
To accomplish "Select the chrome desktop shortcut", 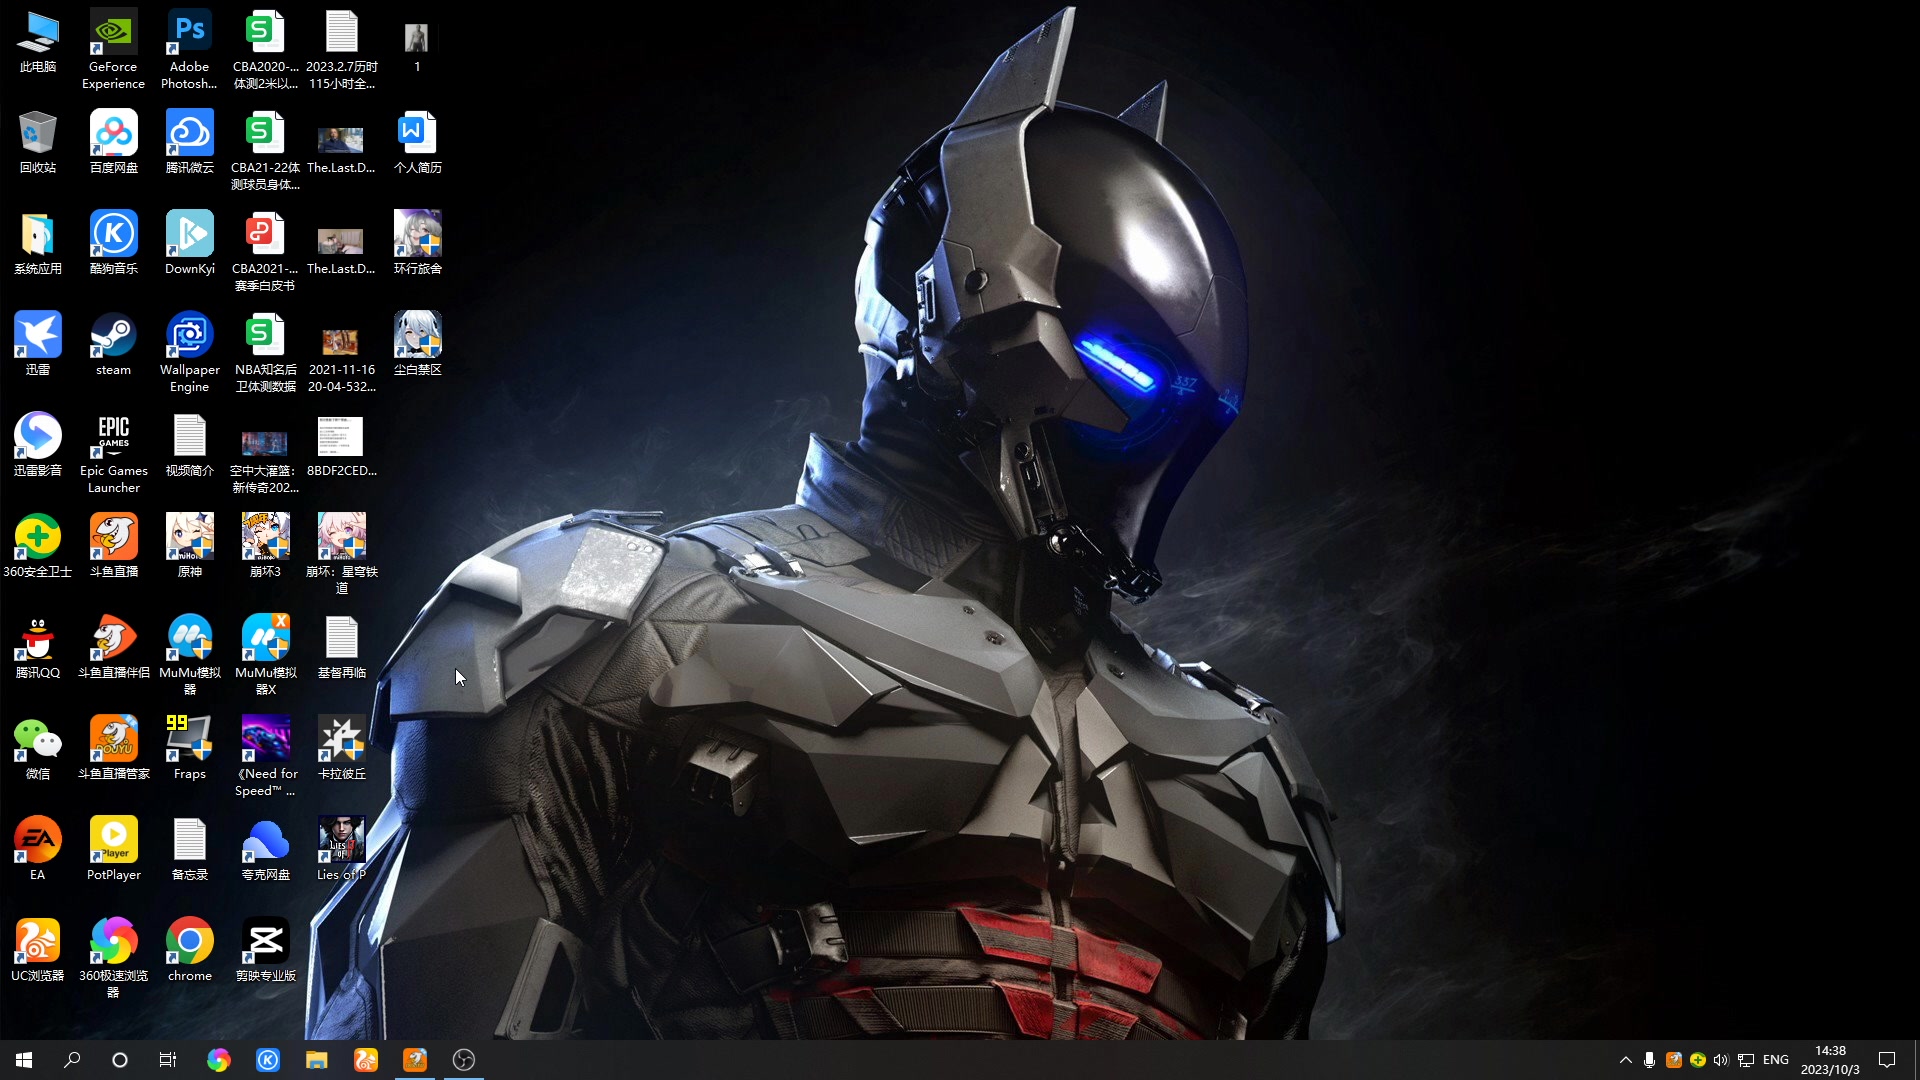I will pos(190,951).
